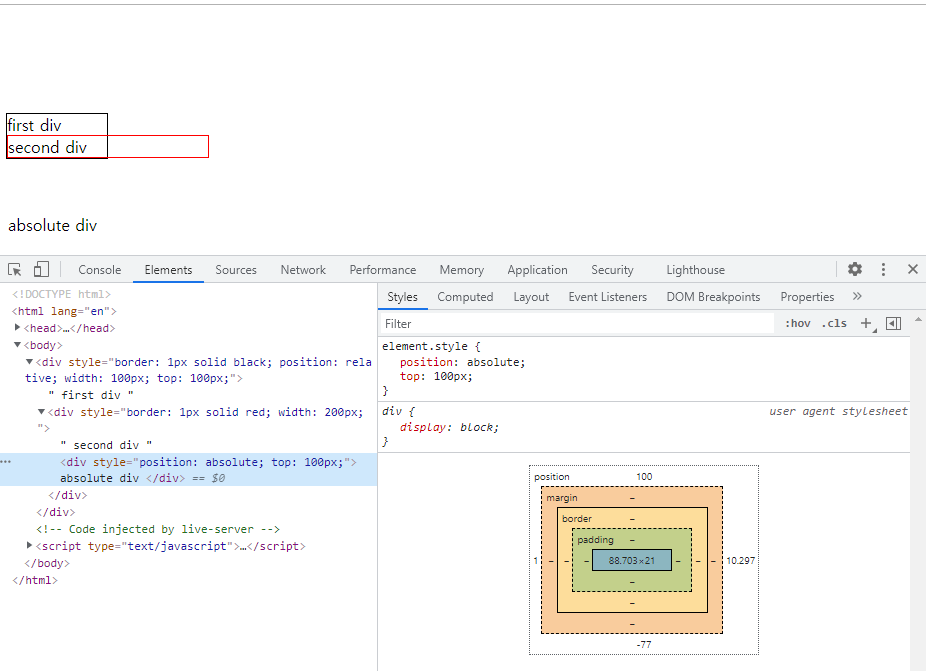This screenshot has width=926, height=671.
Task: Collapse the red-bordered second div node
Action: [41, 412]
